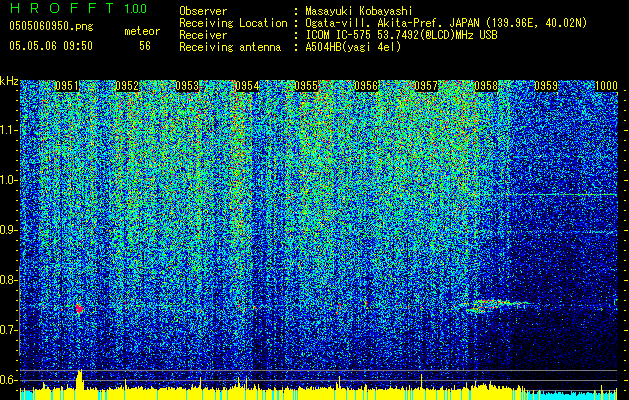The height and width of the screenshot is (400, 629).
Task: Click the 0954 time marker
Action: (x=247, y=86)
